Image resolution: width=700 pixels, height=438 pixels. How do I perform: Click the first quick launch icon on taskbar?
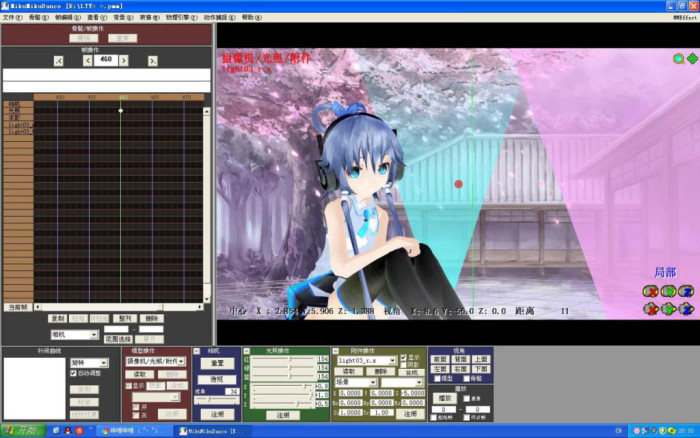[56, 431]
